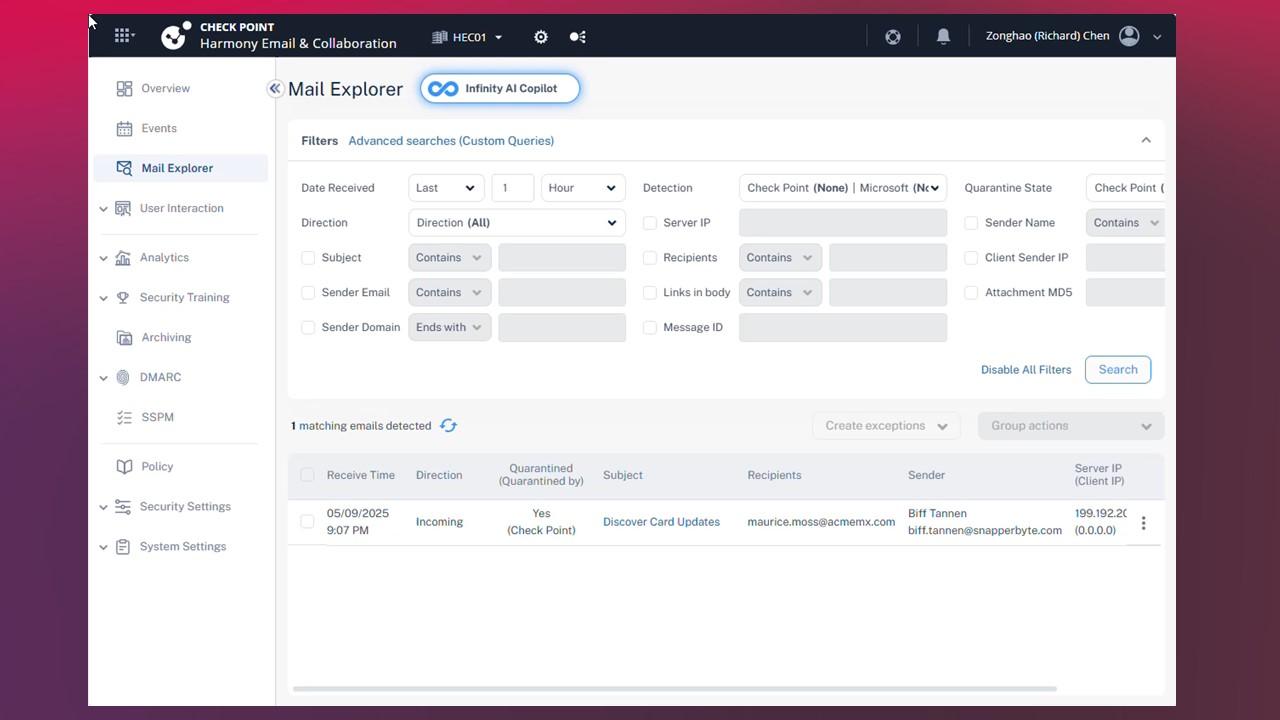Click the Search button
Viewport: 1280px width, 720px height.
coord(1118,370)
